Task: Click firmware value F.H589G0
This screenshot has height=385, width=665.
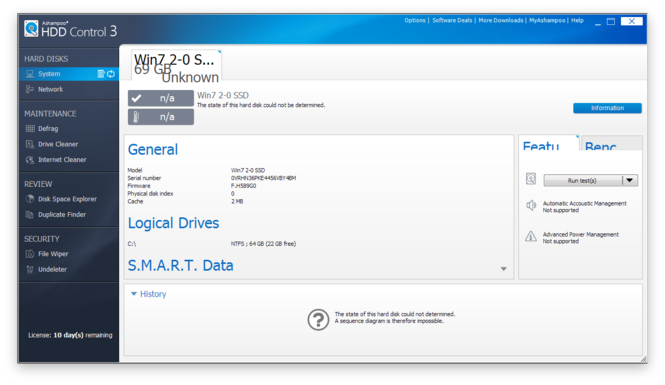Action: (243, 186)
